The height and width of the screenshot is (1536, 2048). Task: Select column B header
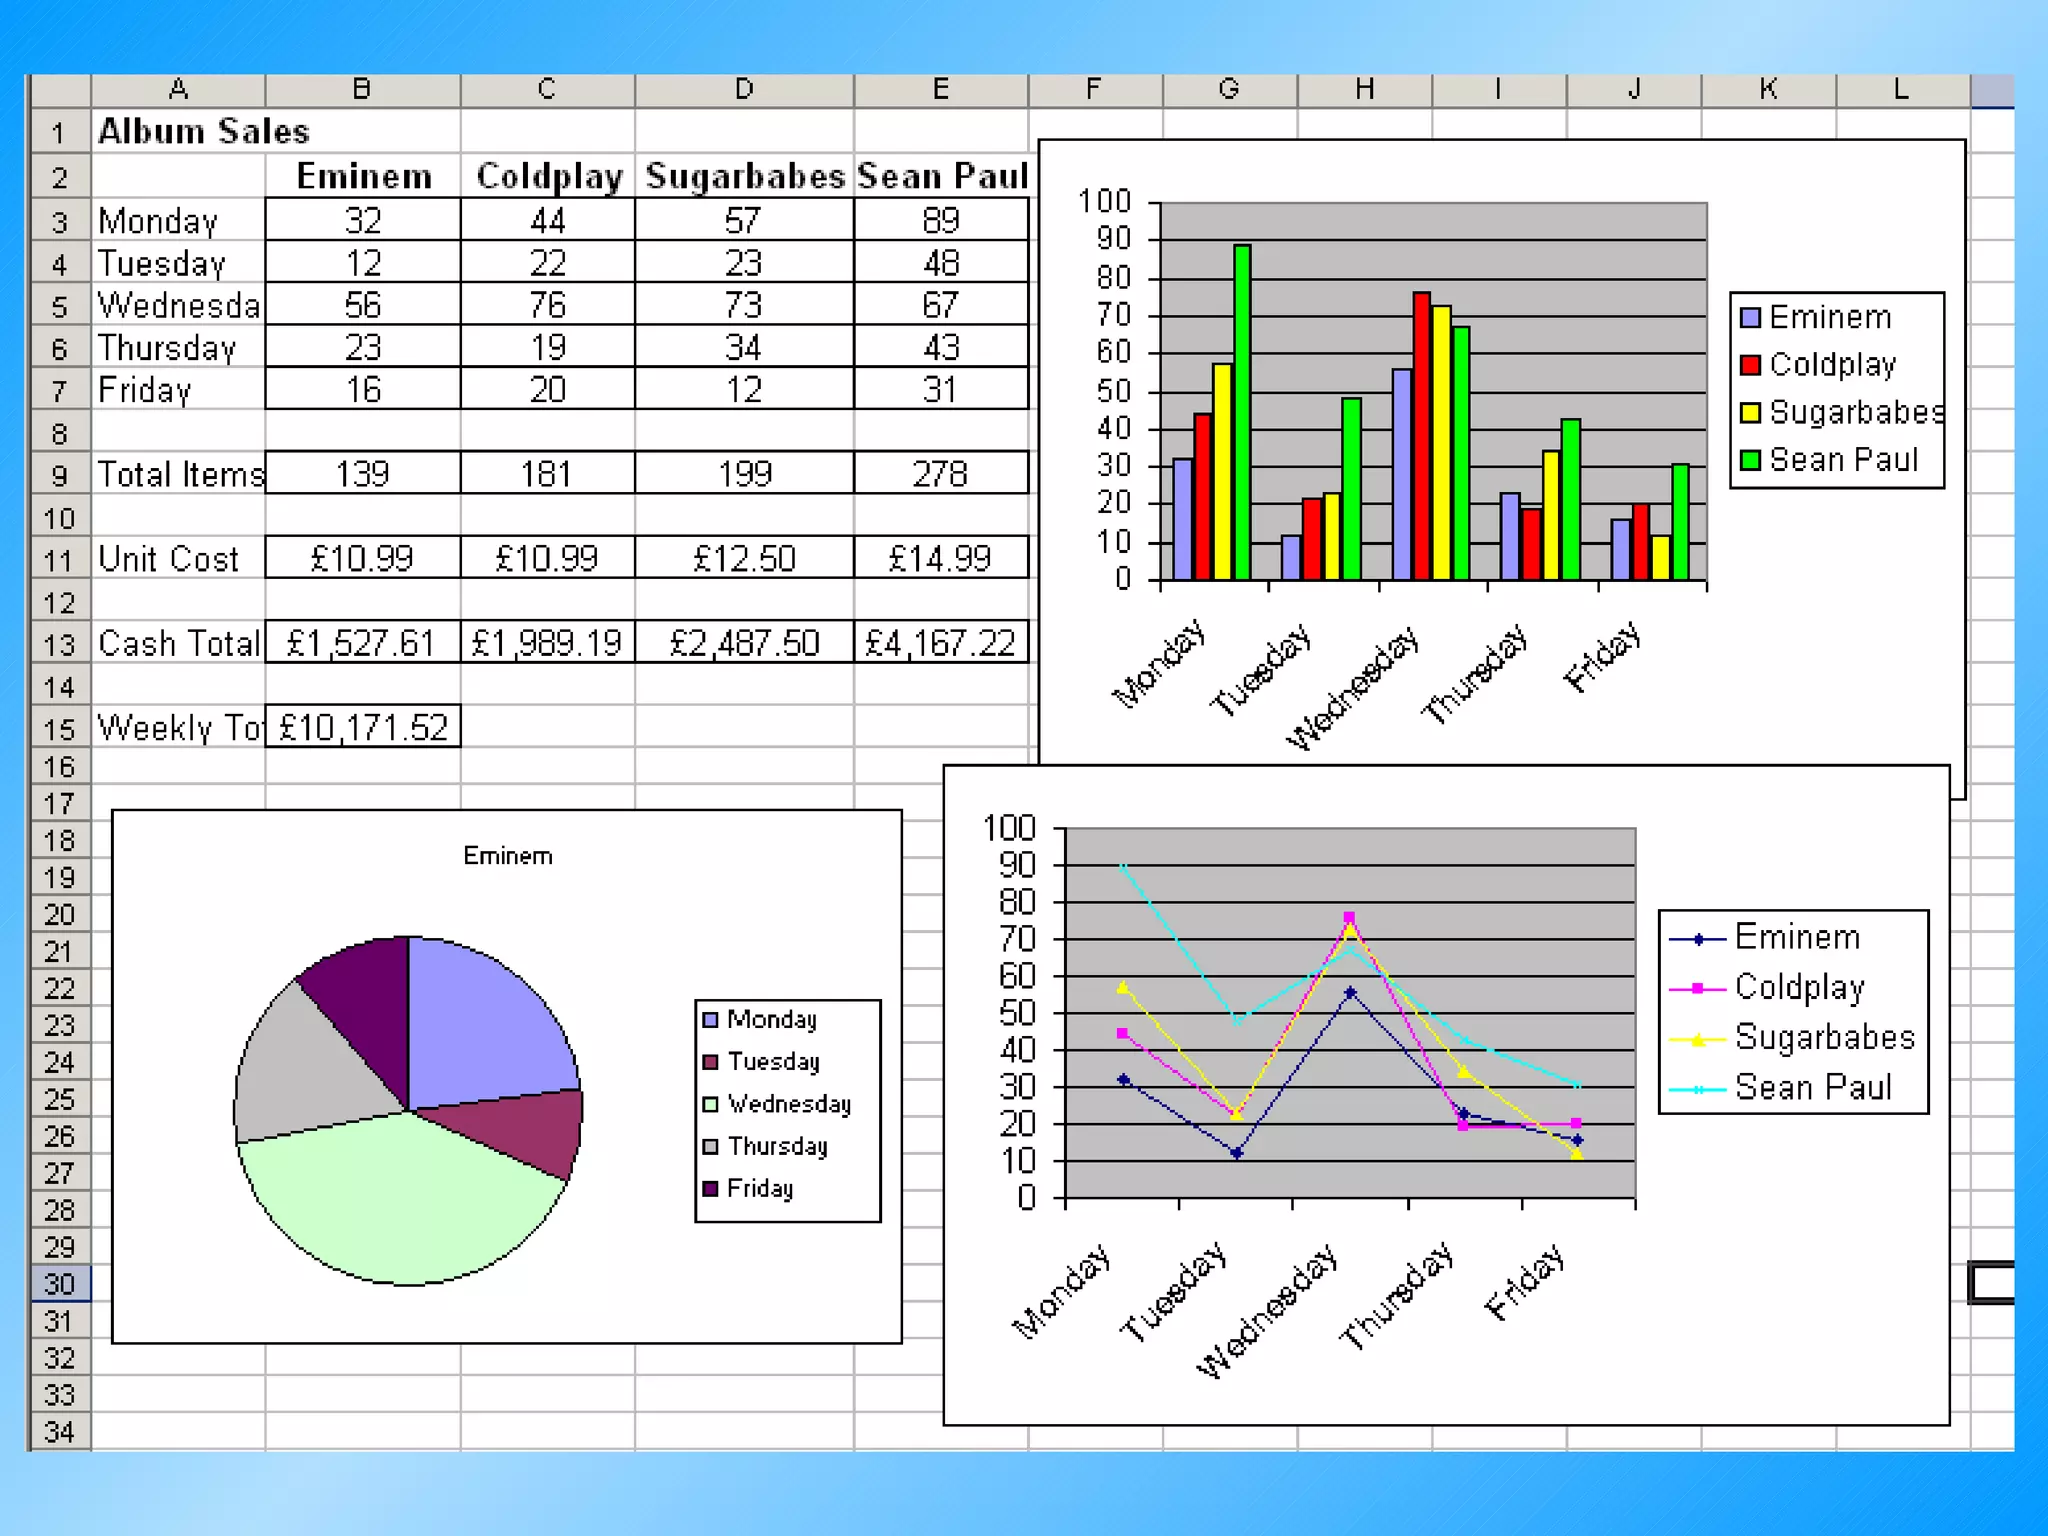pyautogui.click(x=362, y=90)
